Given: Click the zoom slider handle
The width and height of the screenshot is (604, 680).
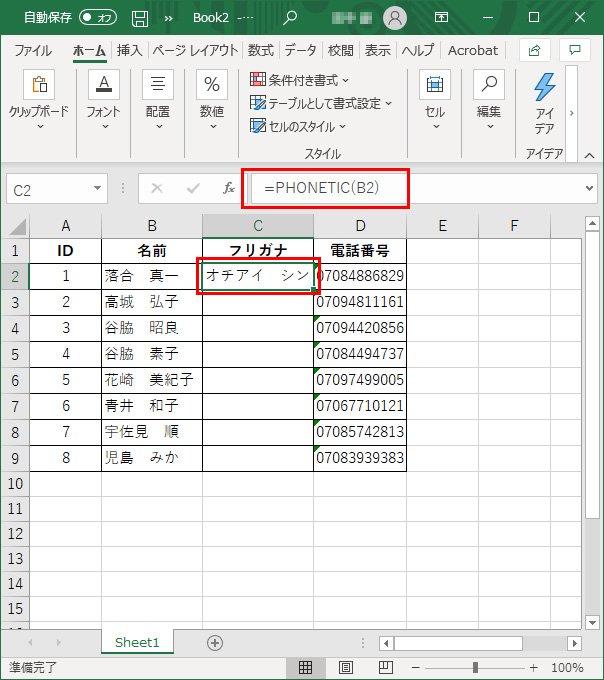Looking at the screenshot, I should click(475, 667).
